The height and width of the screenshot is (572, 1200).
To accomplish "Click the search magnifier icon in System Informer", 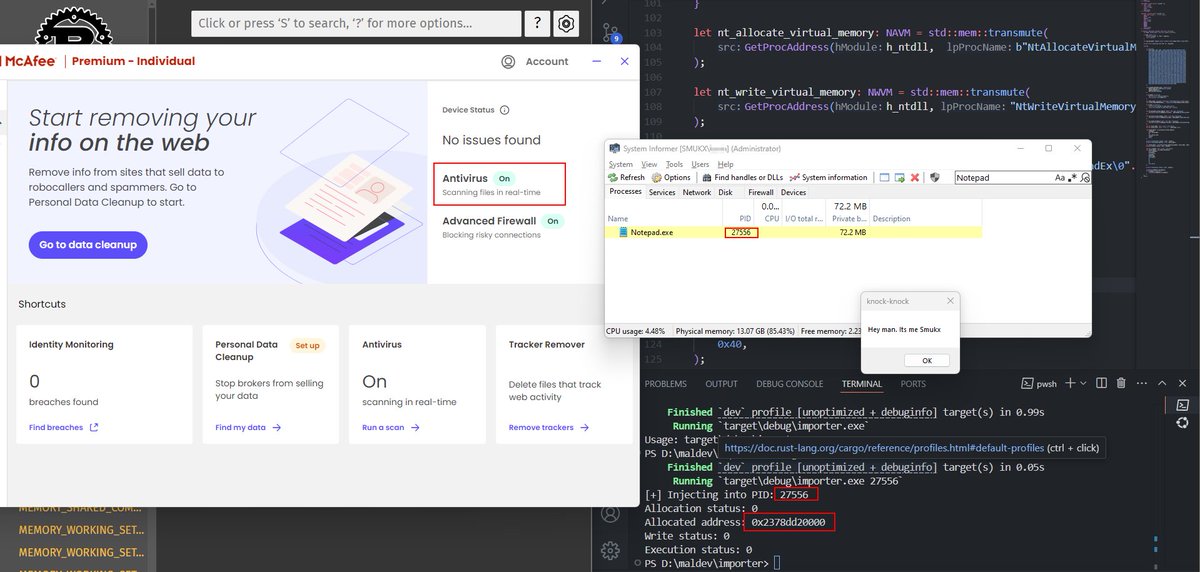I will click(x=1084, y=177).
